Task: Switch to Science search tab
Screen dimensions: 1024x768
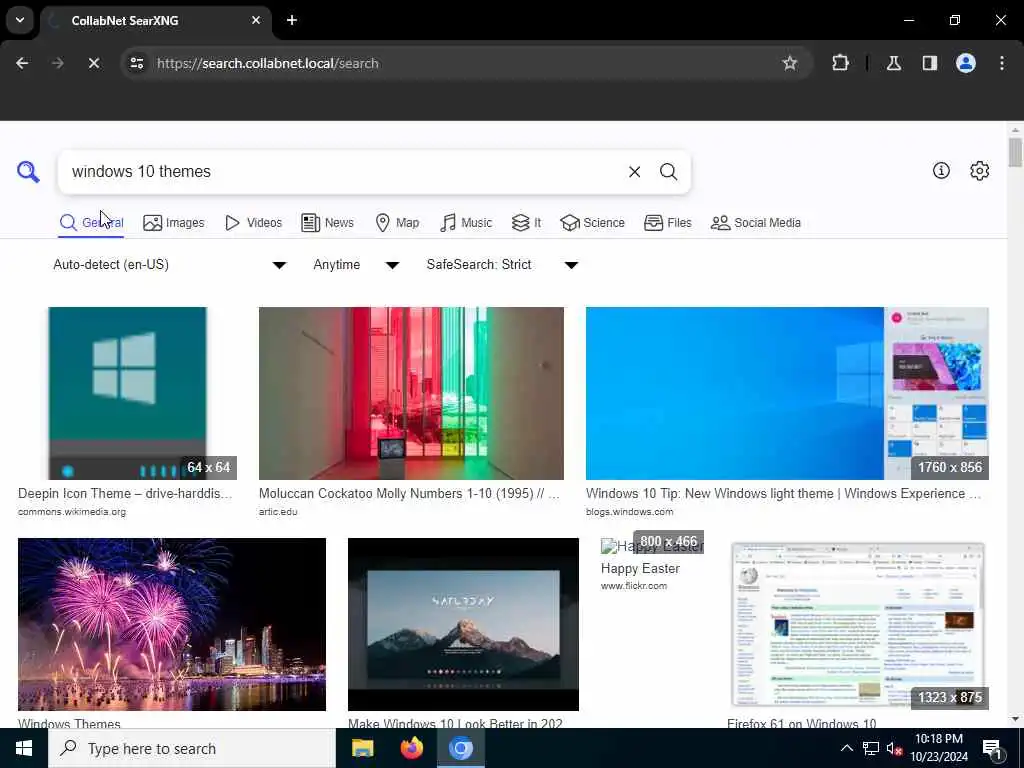Action: coord(592,223)
